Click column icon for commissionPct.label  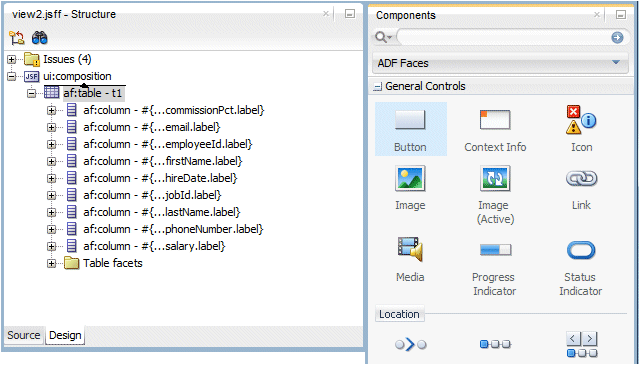pos(71,110)
